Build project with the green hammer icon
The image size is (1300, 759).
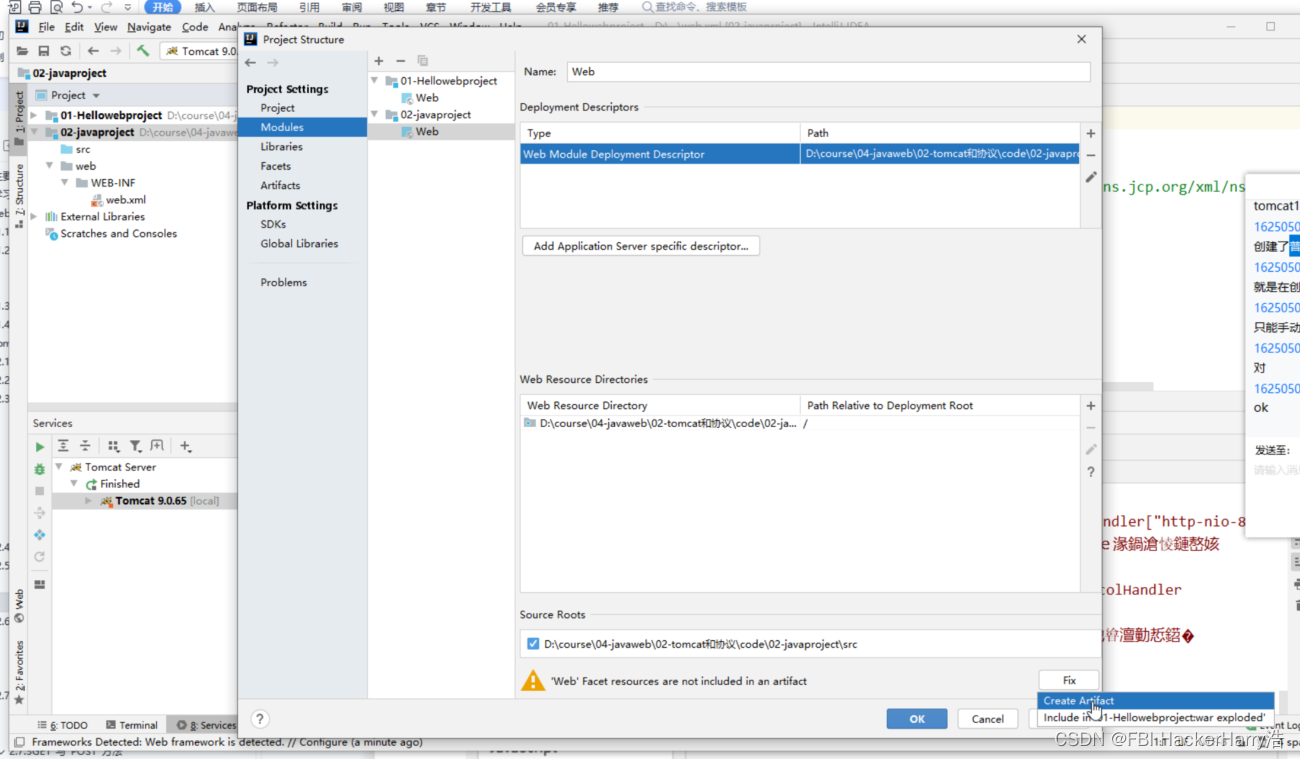(x=143, y=51)
